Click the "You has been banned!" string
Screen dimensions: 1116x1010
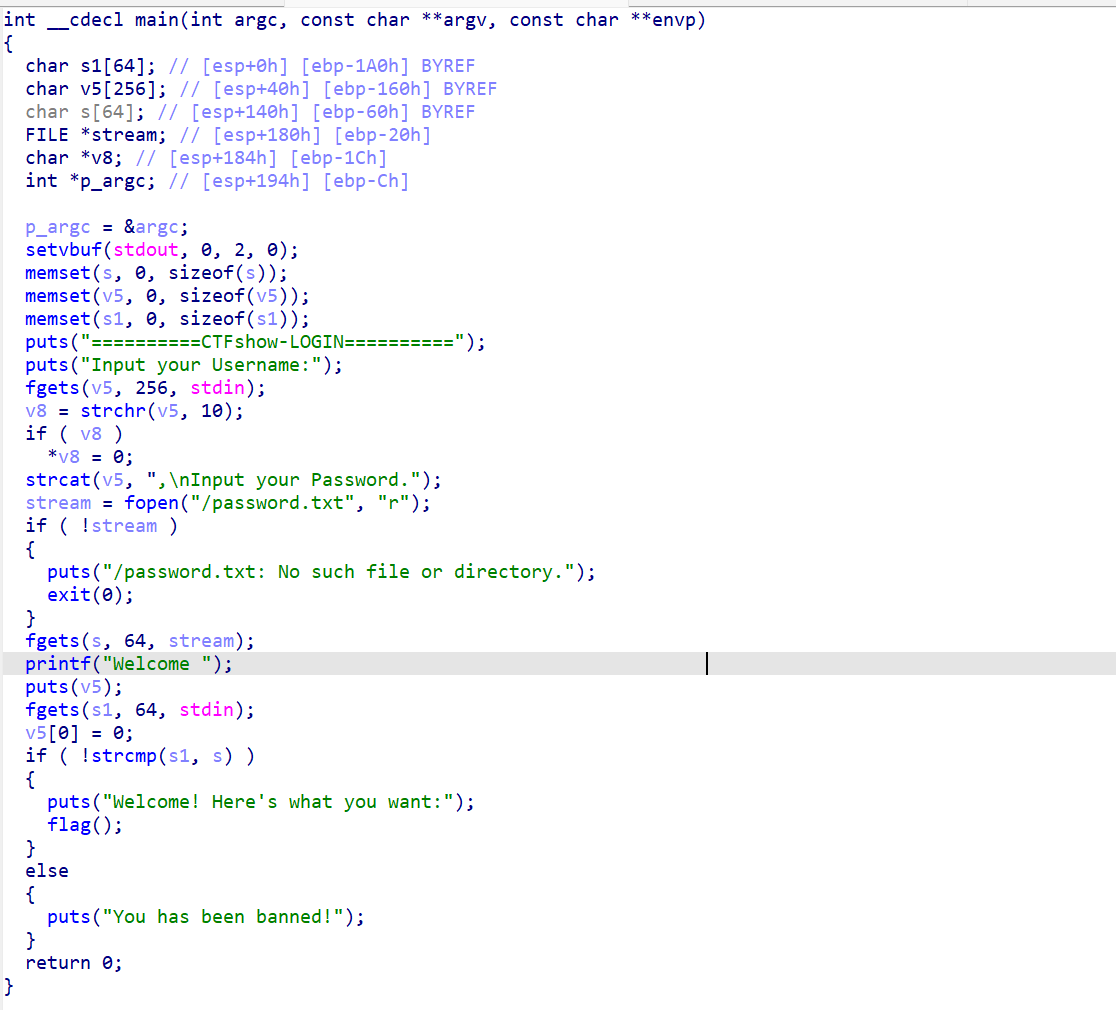tap(223, 917)
